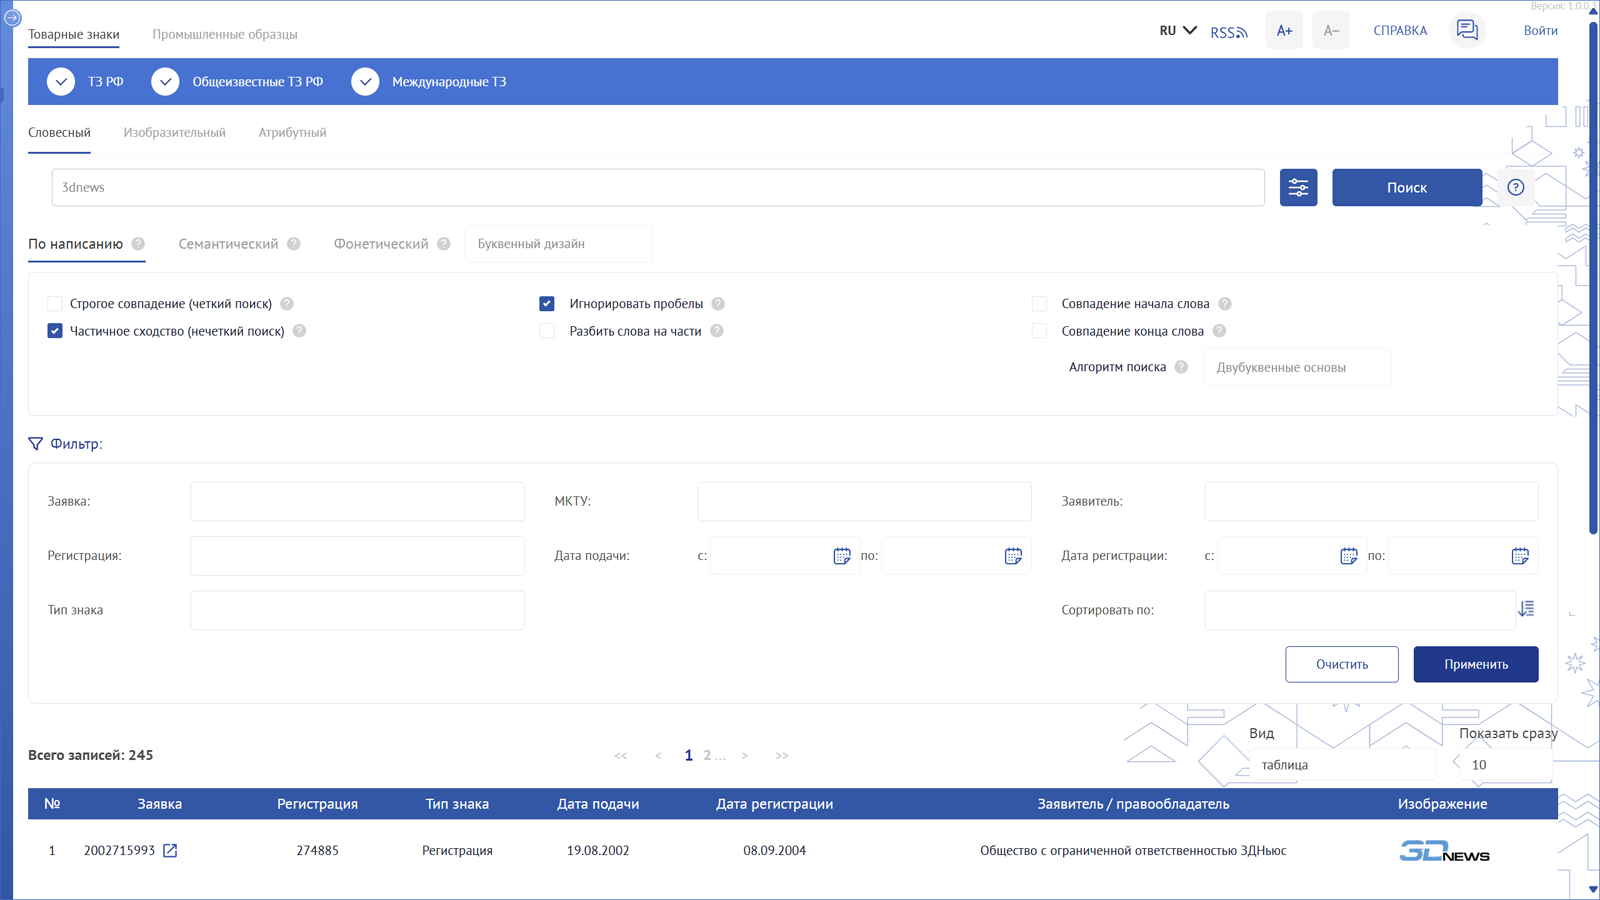The image size is (1600, 900).
Task: Enable Строгое совпадение (четкий поиск) checkbox
Action: (55, 304)
